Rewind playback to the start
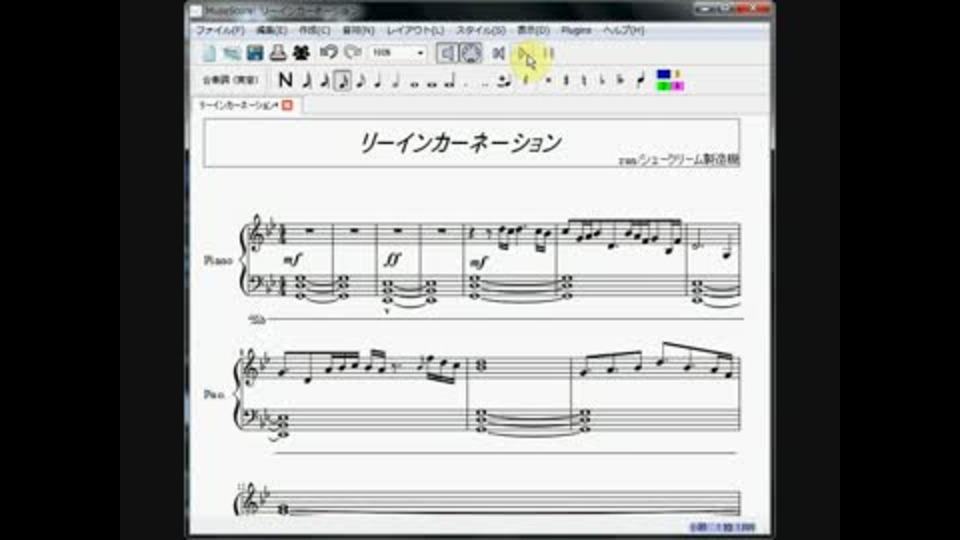 click(x=498, y=53)
